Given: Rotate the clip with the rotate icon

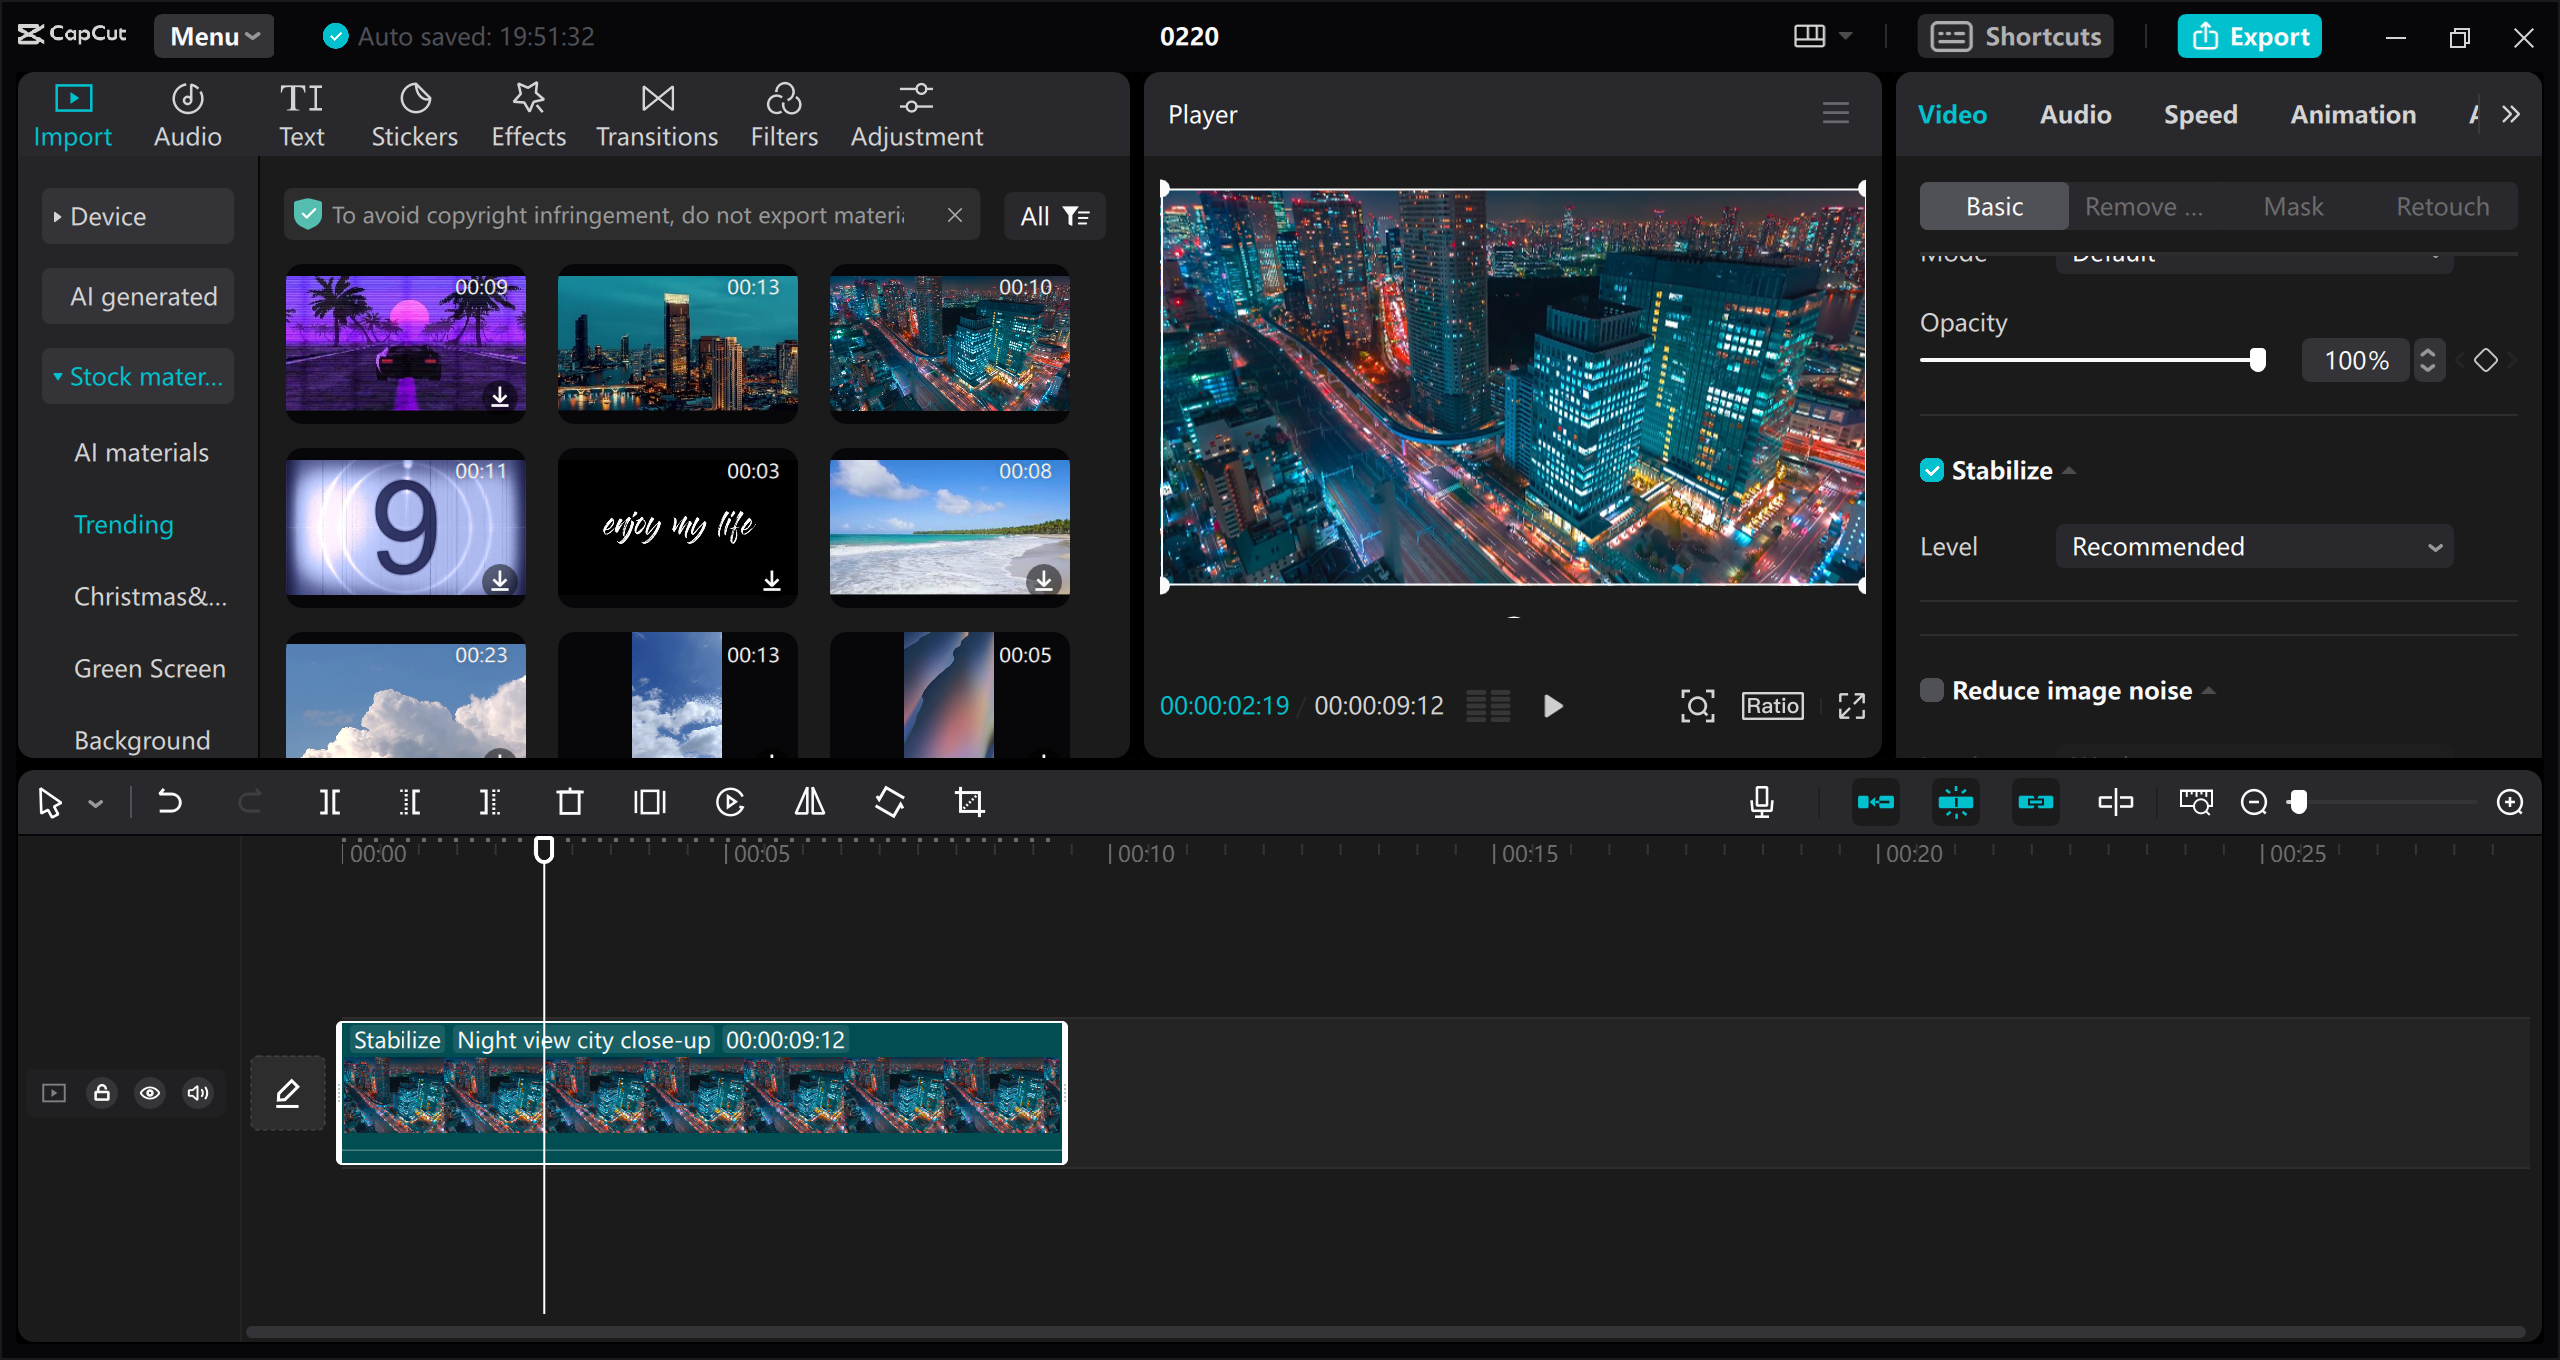Looking at the screenshot, I should 888,801.
